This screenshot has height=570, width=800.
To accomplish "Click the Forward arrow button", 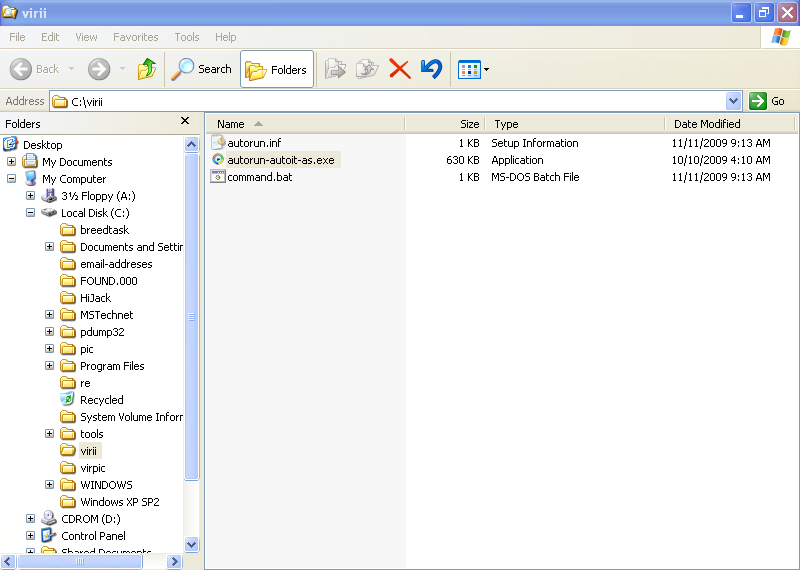I will 99,69.
